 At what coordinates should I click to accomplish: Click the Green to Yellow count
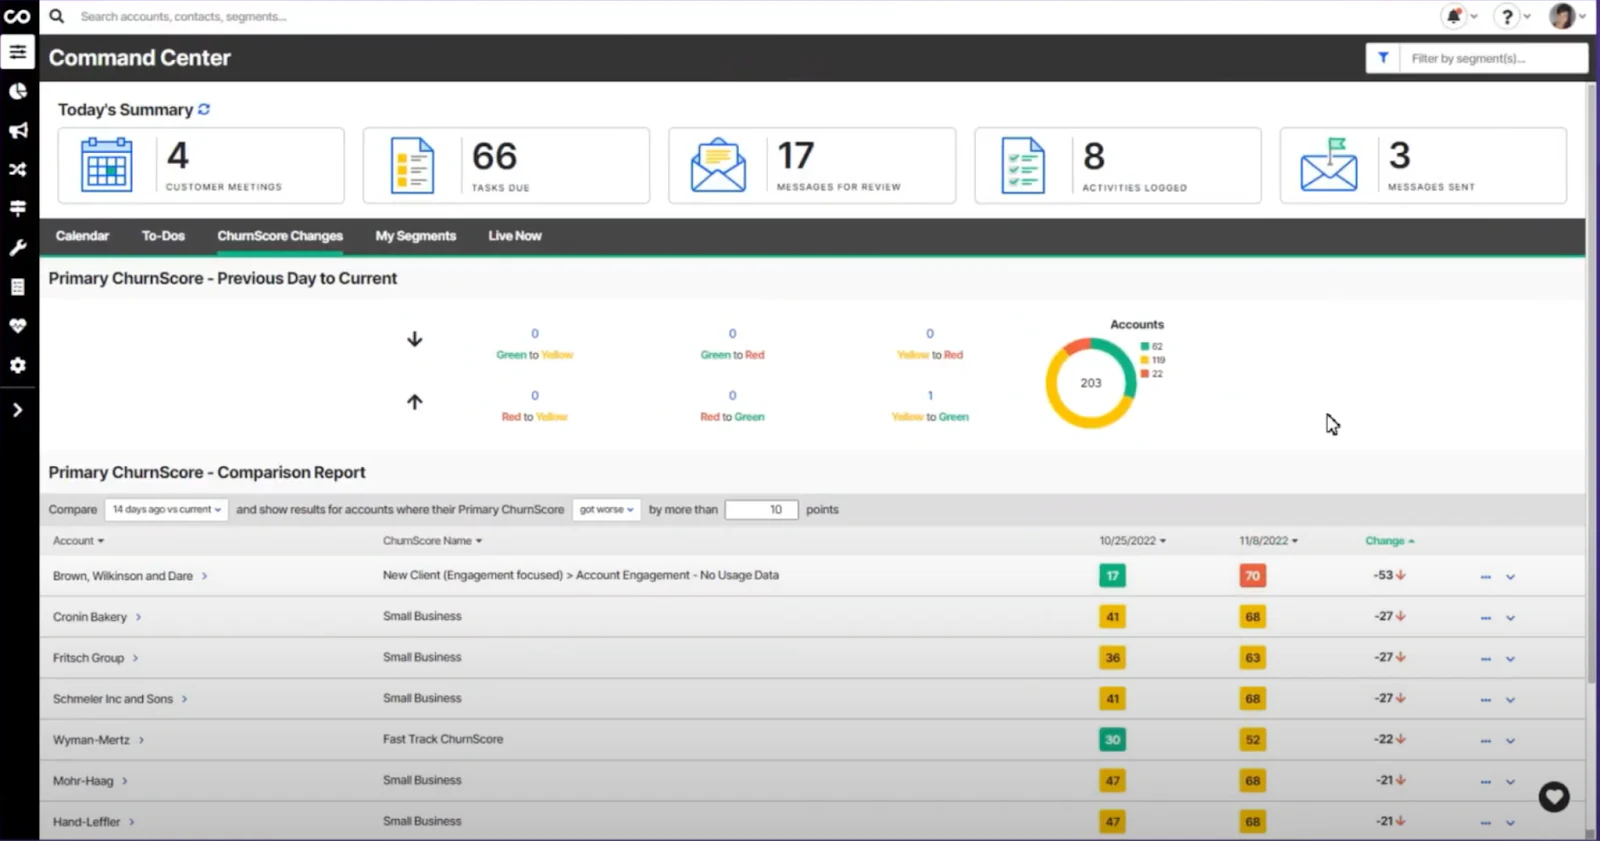(535, 333)
